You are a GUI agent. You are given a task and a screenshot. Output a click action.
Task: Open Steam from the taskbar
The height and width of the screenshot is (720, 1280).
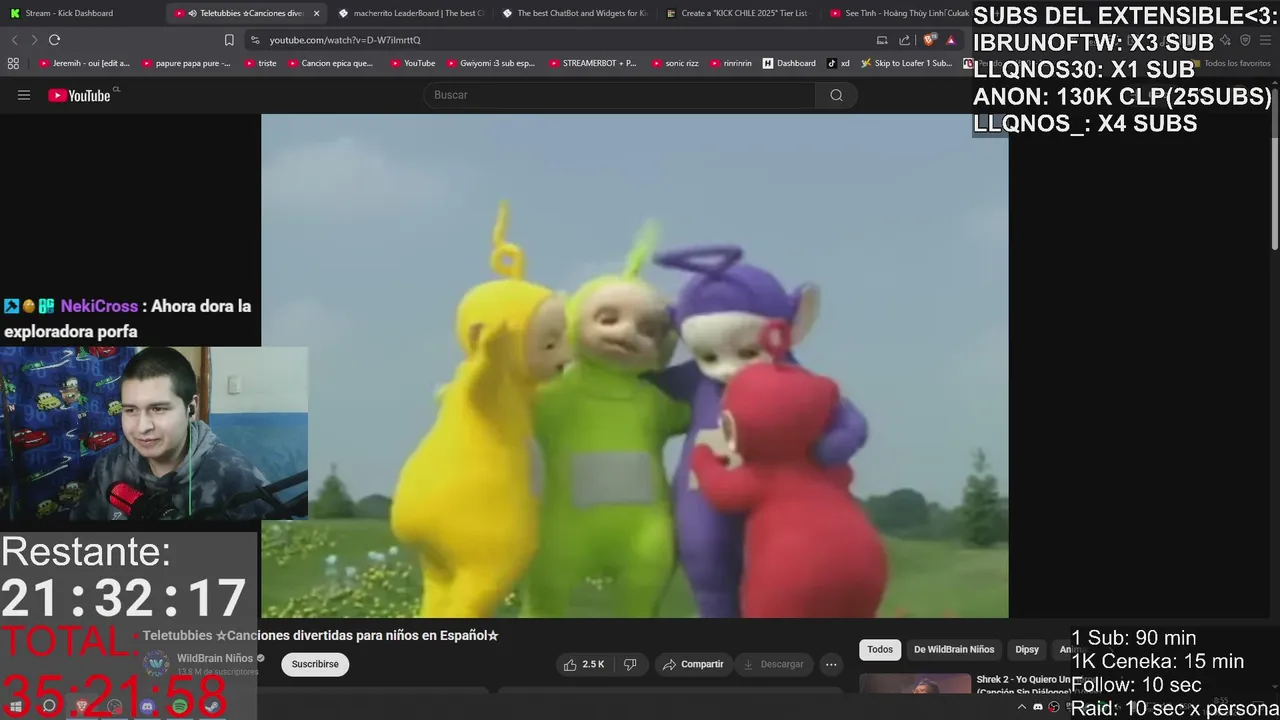pyautogui.click(x=212, y=706)
